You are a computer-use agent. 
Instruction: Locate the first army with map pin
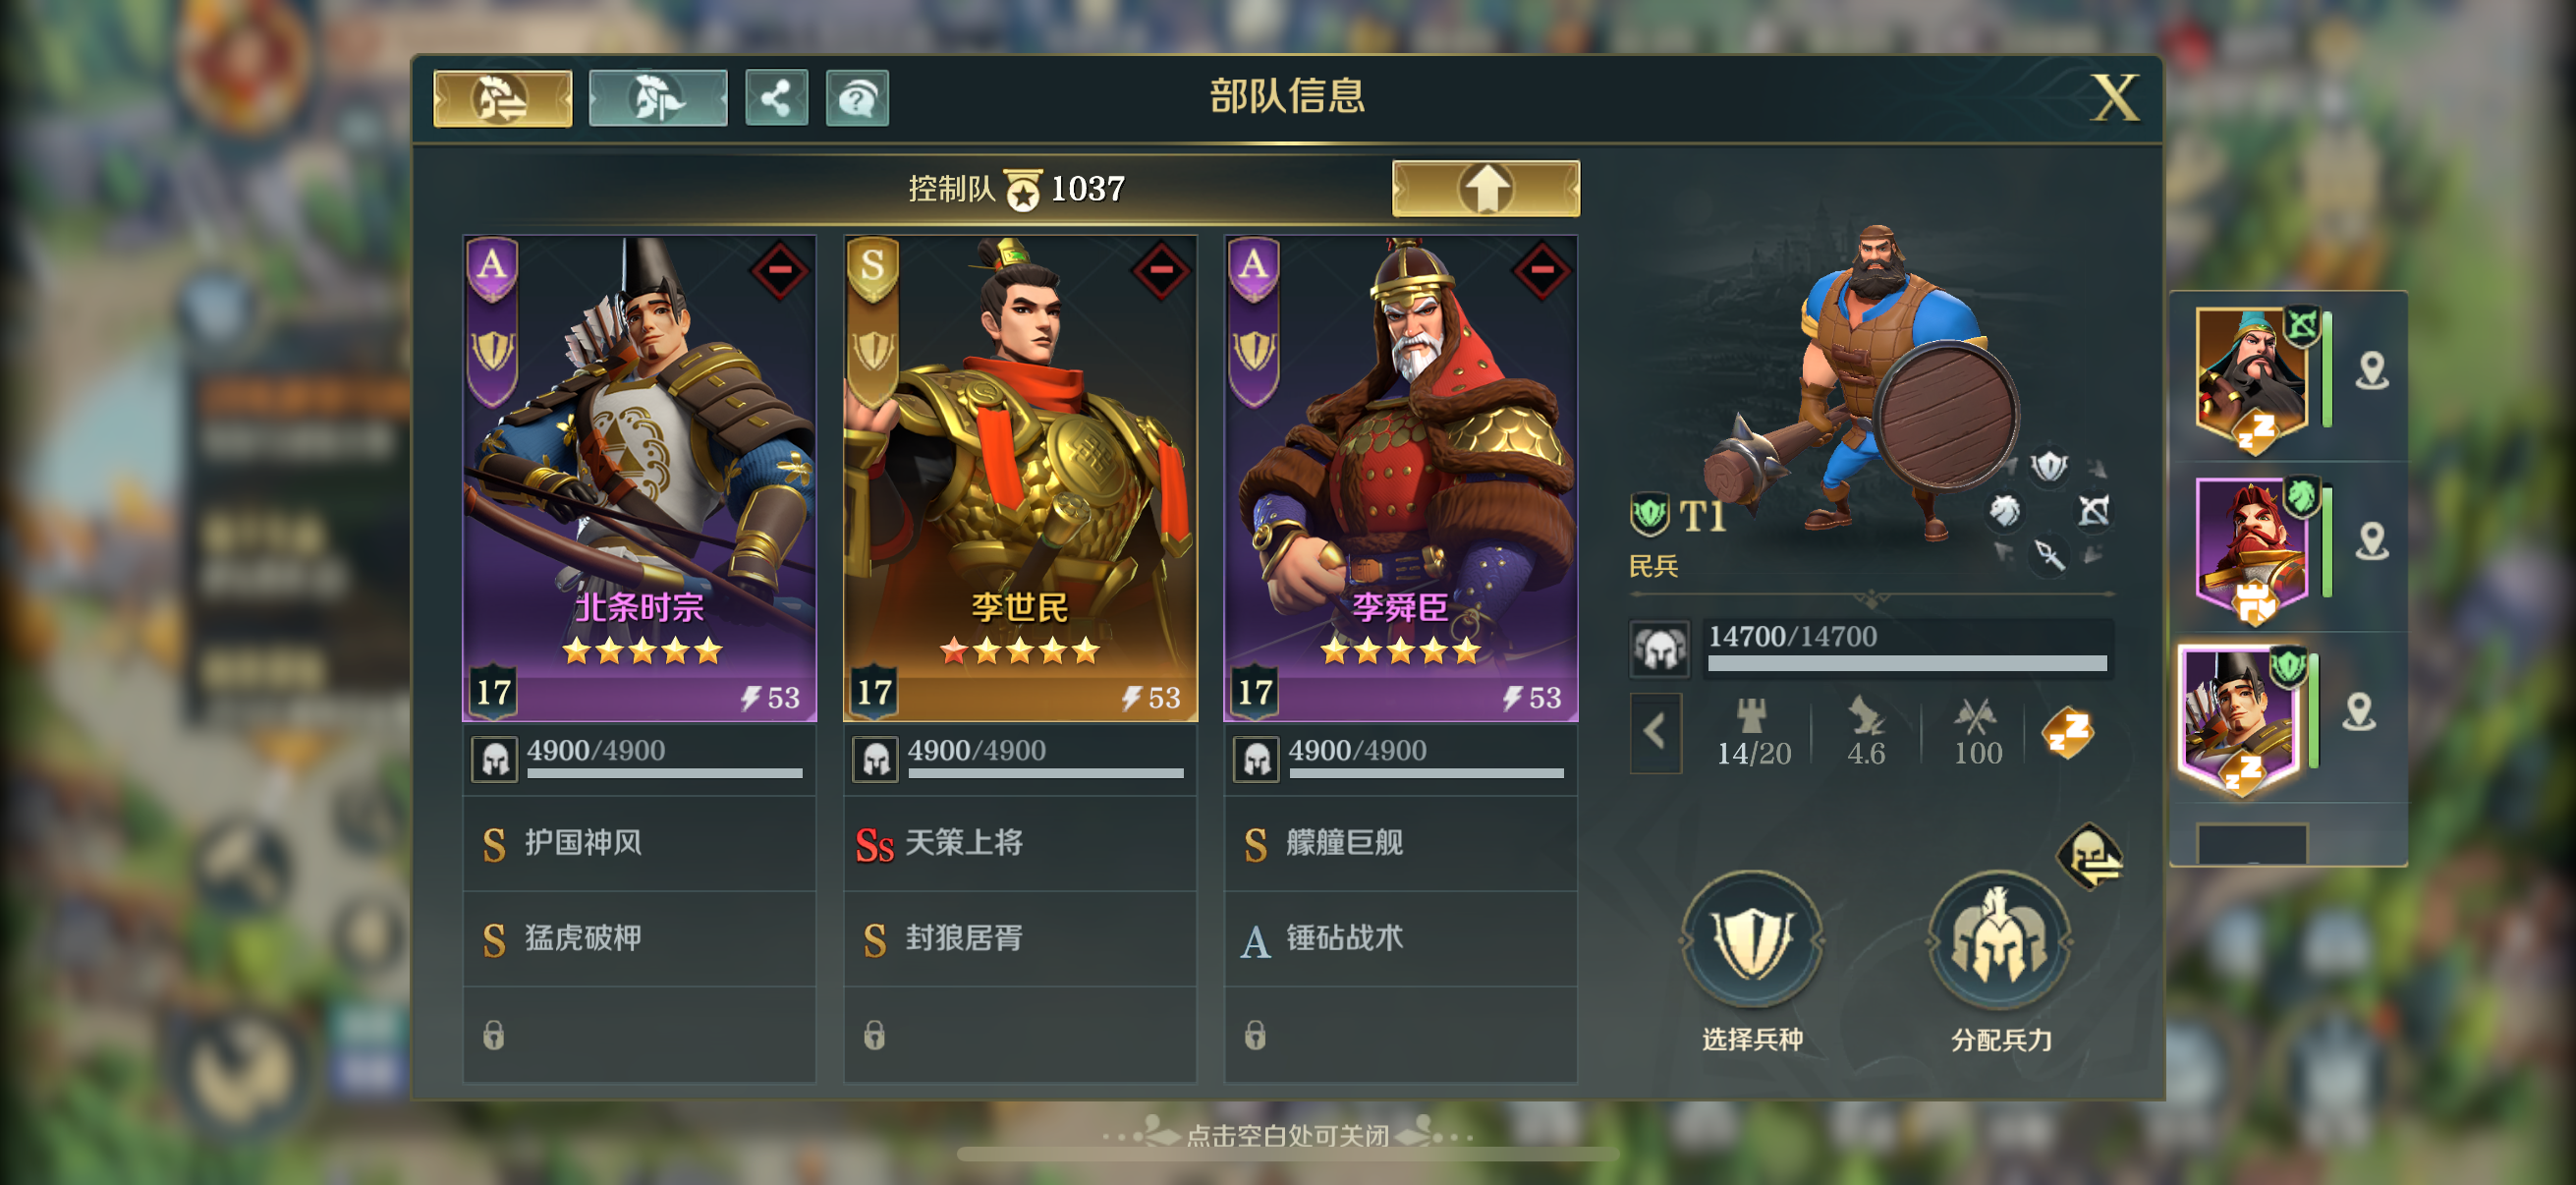click(2371, 372)
